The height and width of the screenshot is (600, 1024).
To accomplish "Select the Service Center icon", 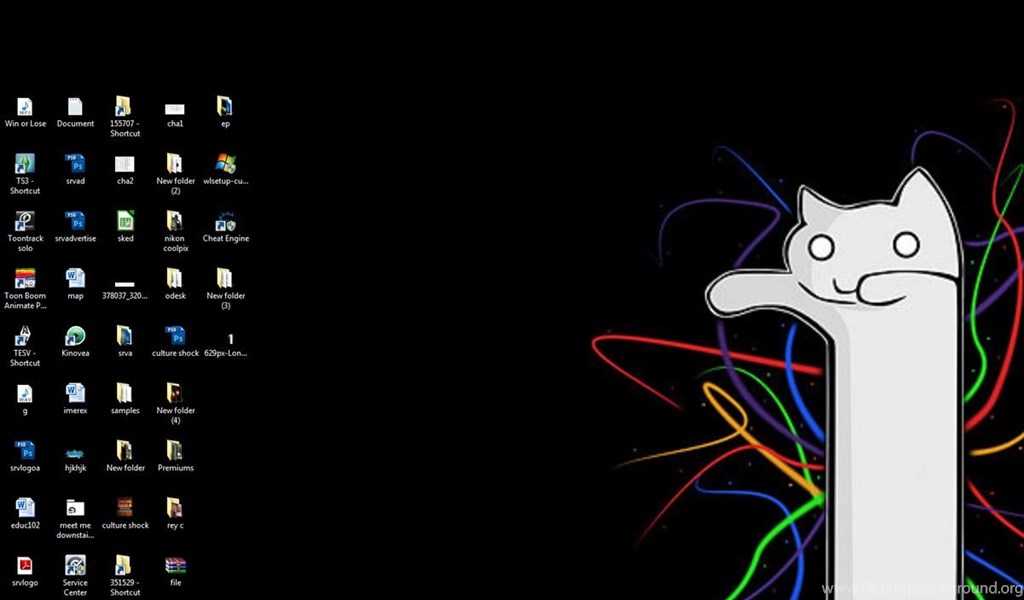I will (x=75, y=566).
